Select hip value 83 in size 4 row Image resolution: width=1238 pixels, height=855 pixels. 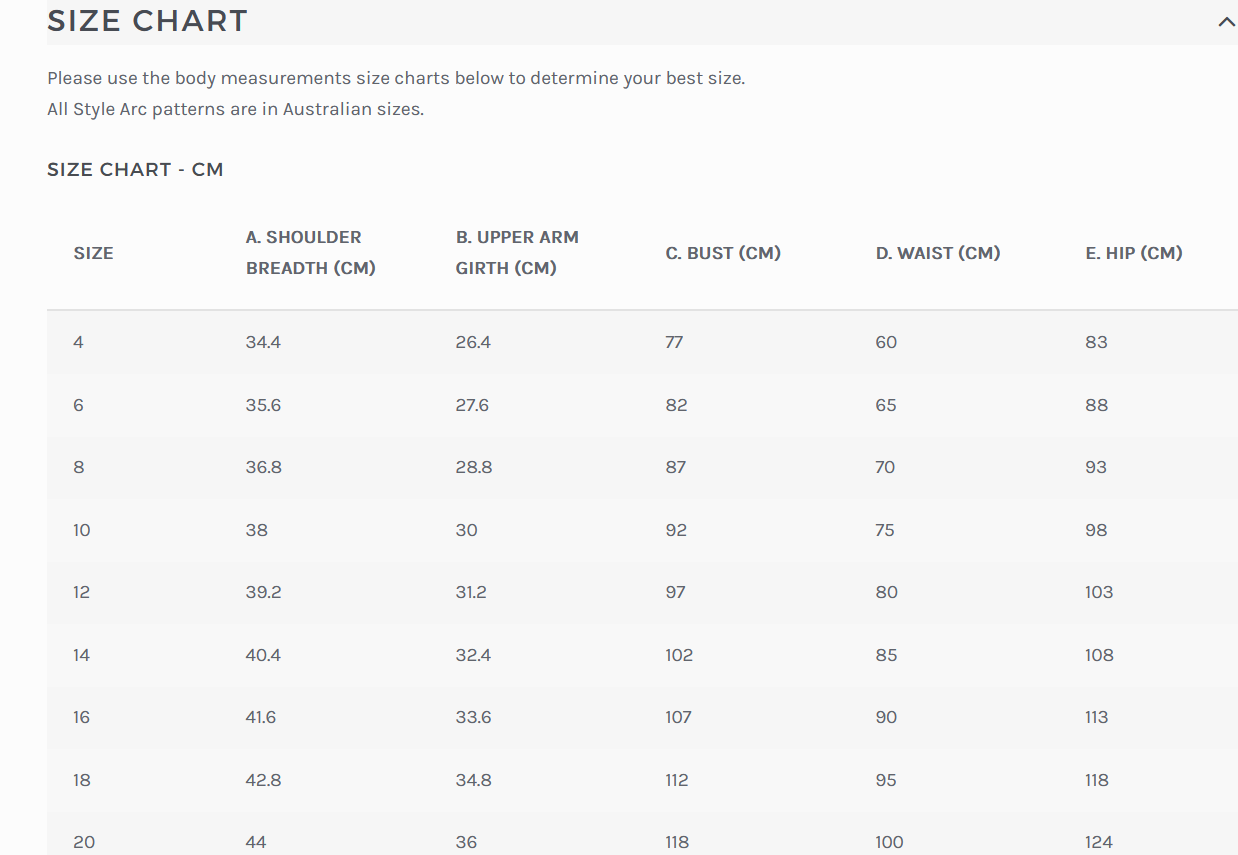[x=1097, y=342]
